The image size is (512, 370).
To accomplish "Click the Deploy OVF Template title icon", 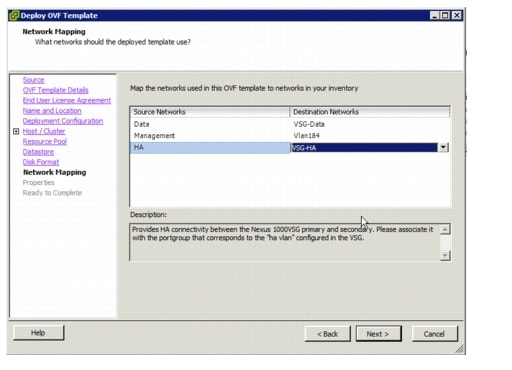I will [x=14, y=15].
